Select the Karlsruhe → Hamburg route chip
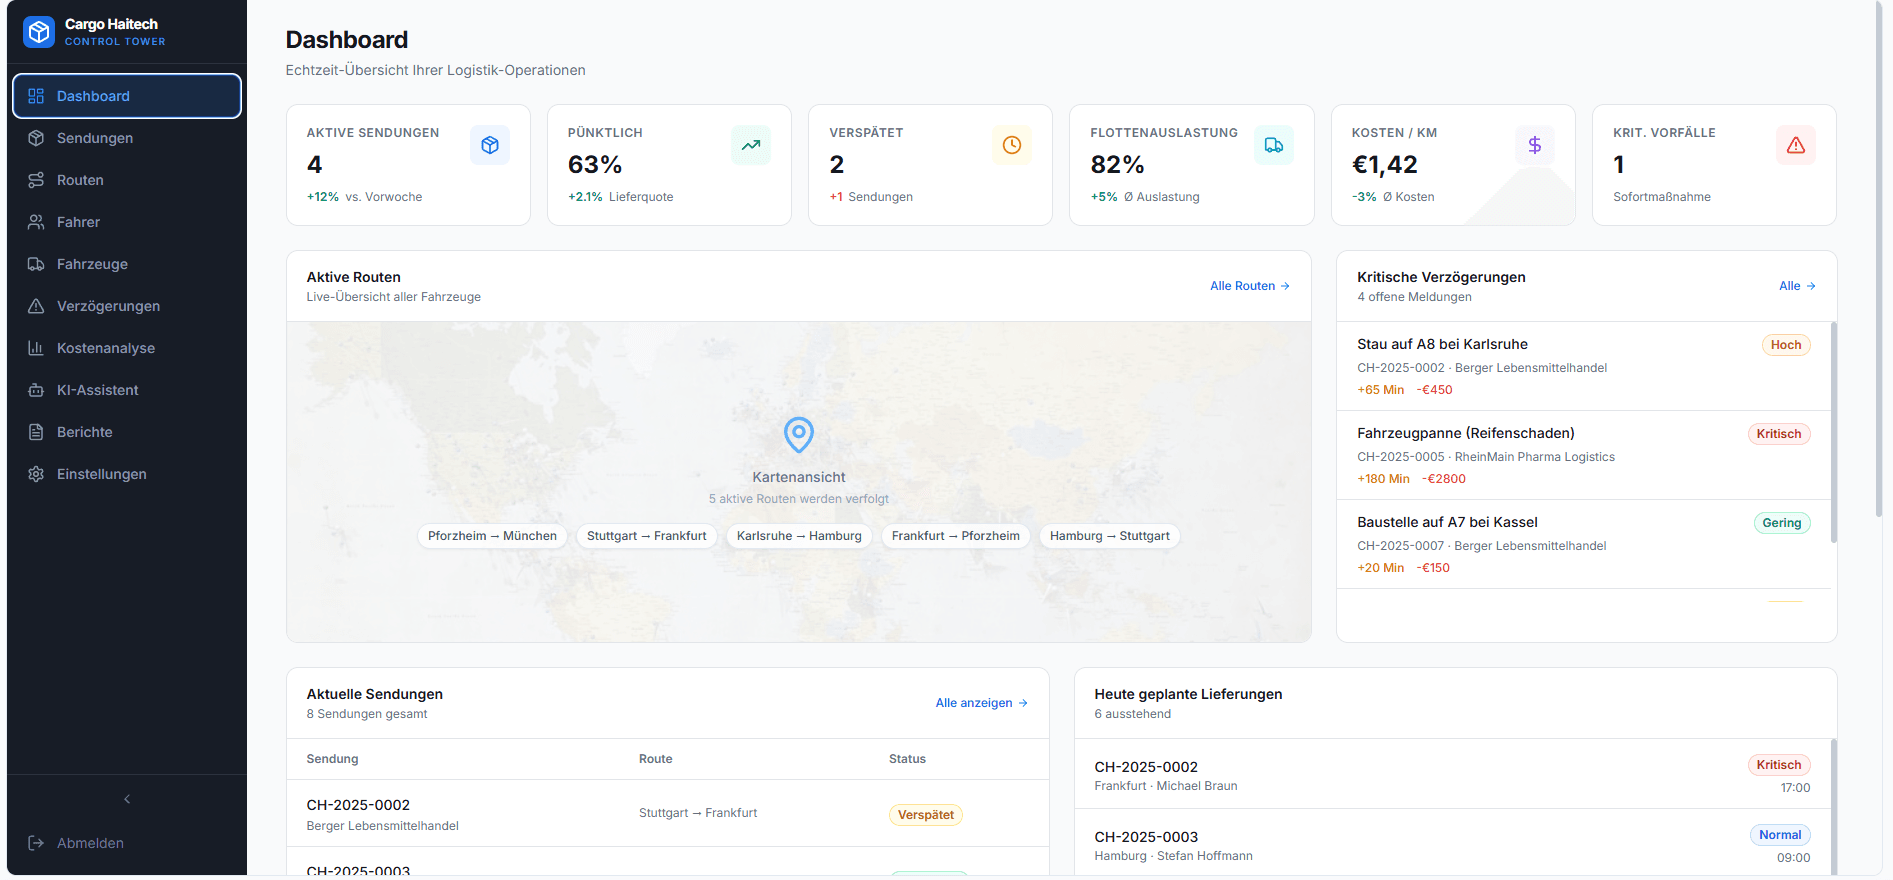Viewport: 1893px width, 880px height. pos(799,536)
